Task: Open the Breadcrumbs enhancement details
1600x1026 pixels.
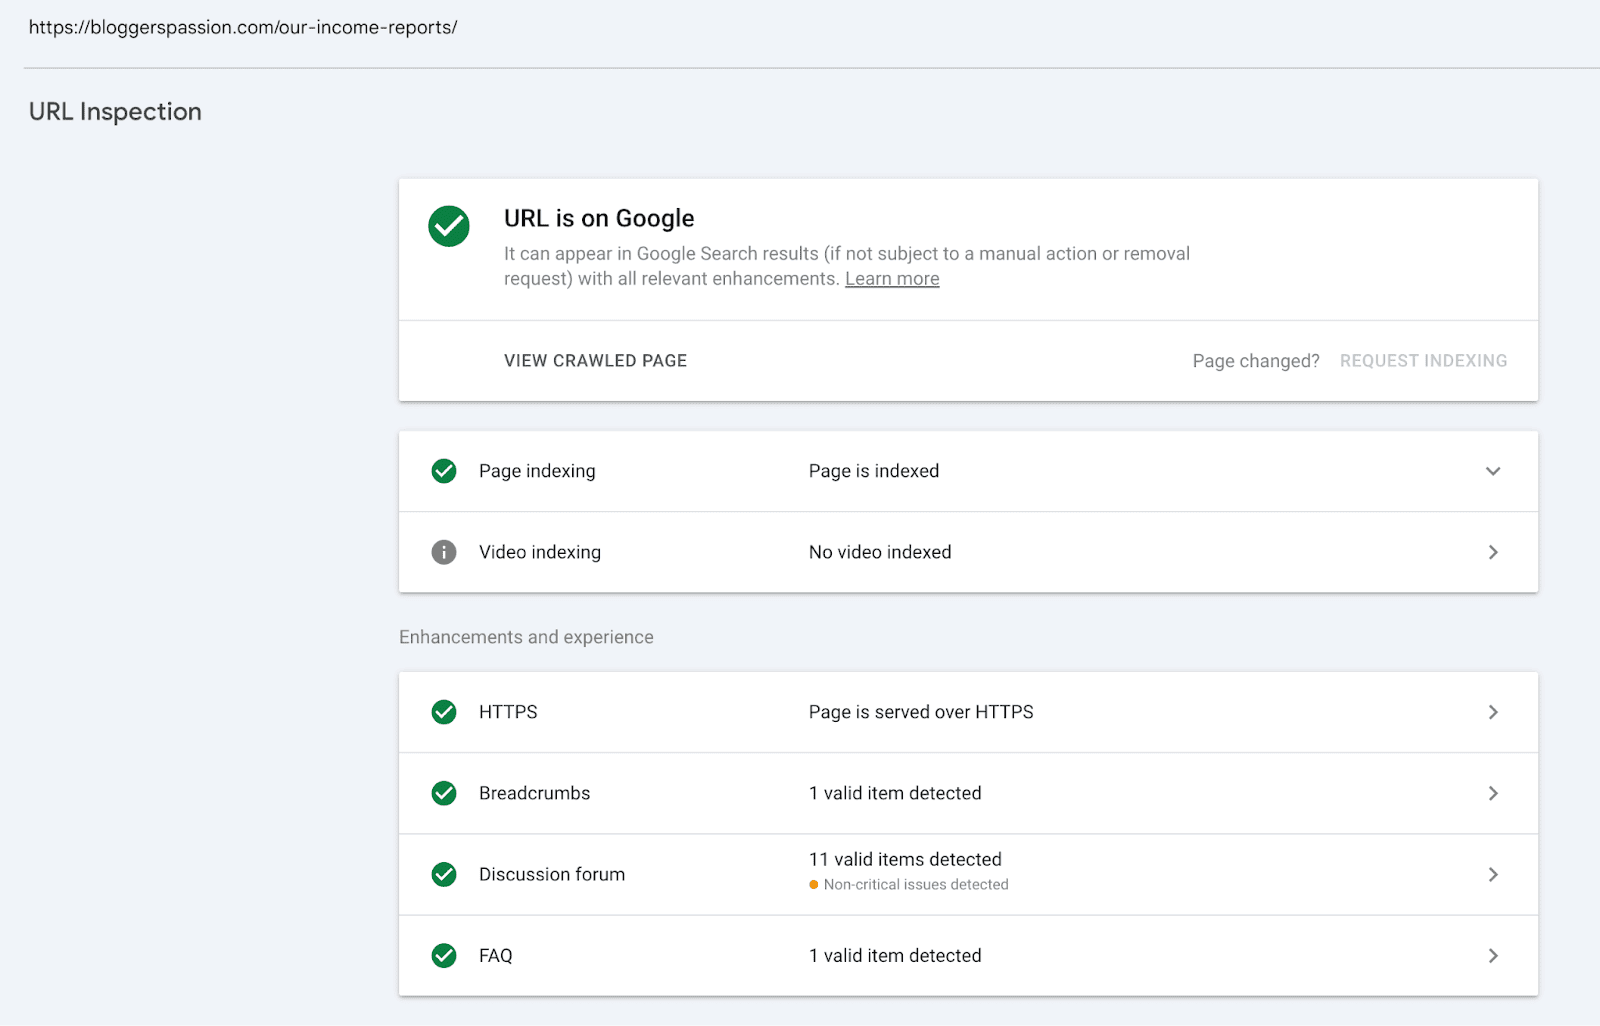Action: 1492,793
